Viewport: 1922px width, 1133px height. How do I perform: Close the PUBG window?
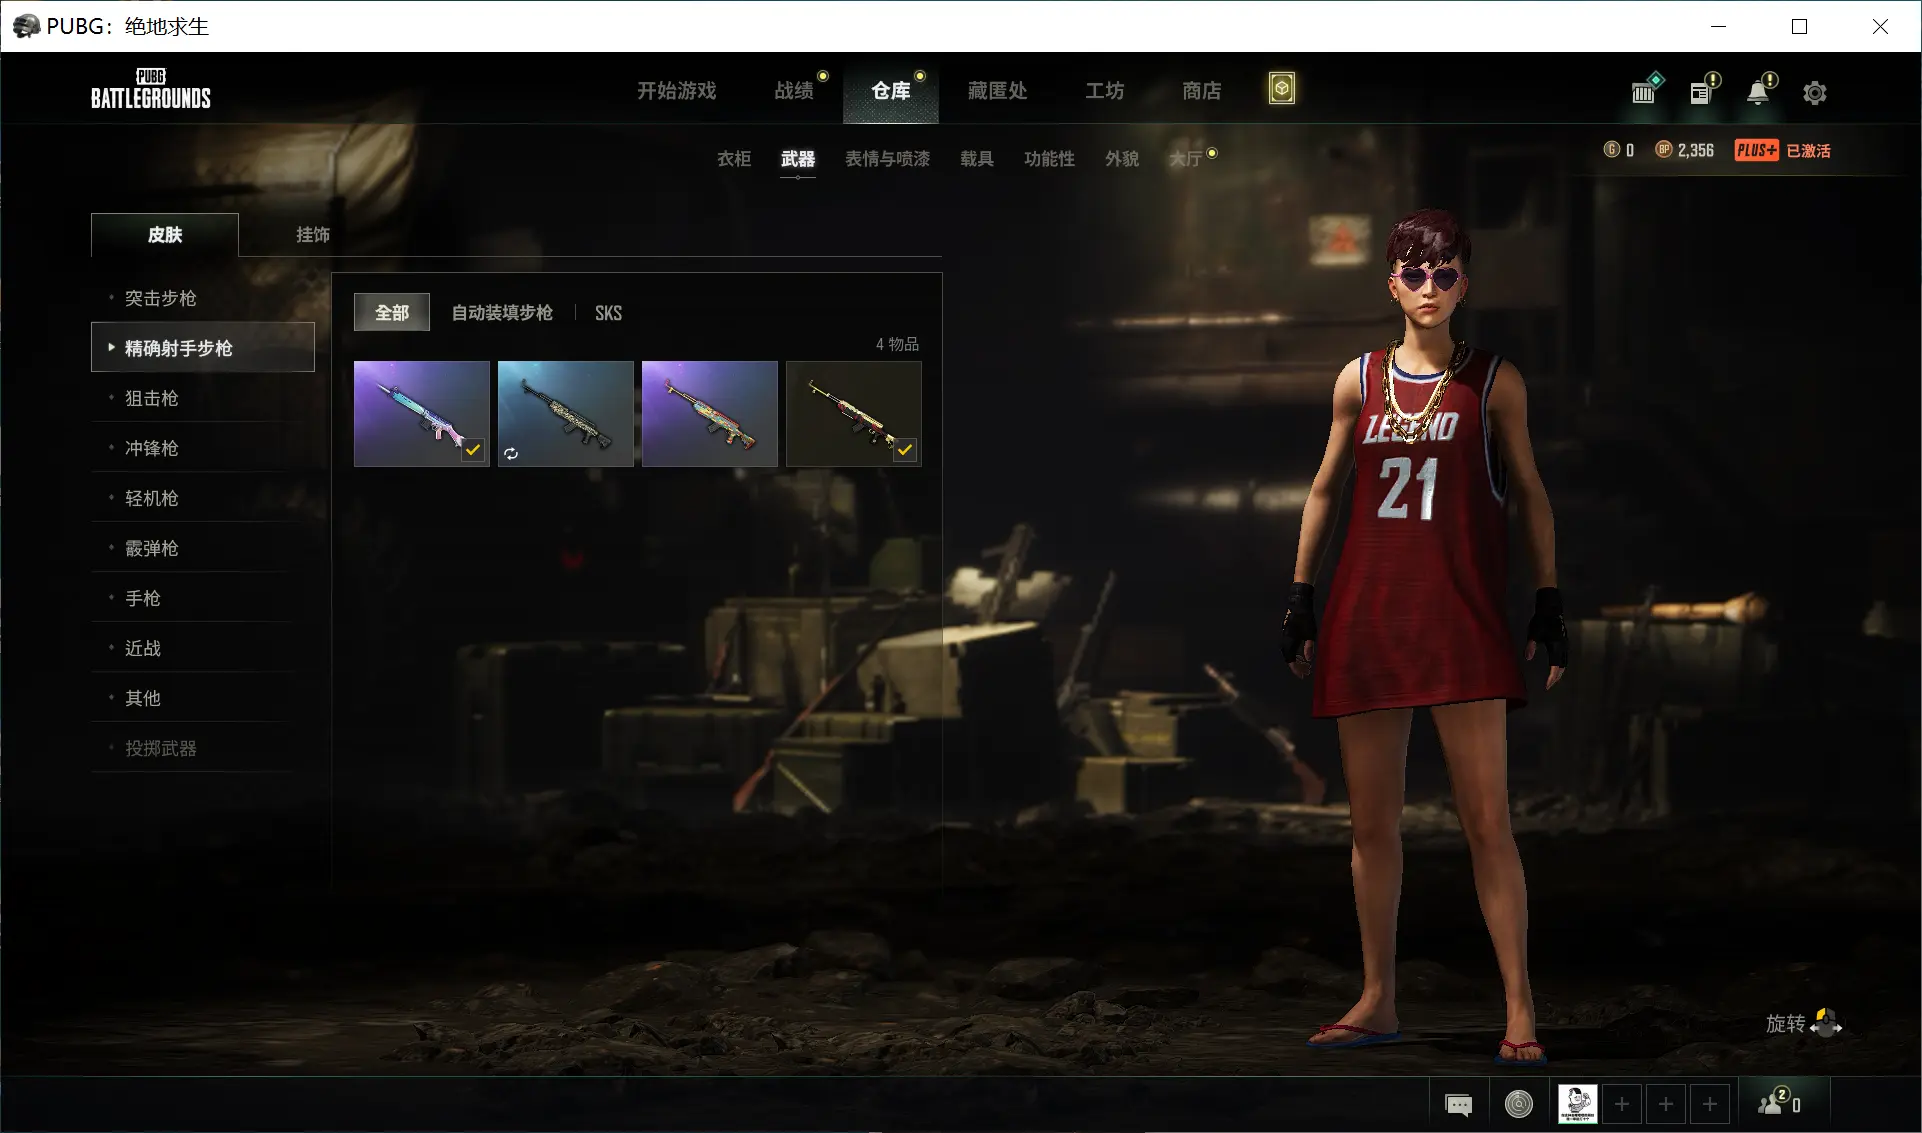coord(1880,26)
